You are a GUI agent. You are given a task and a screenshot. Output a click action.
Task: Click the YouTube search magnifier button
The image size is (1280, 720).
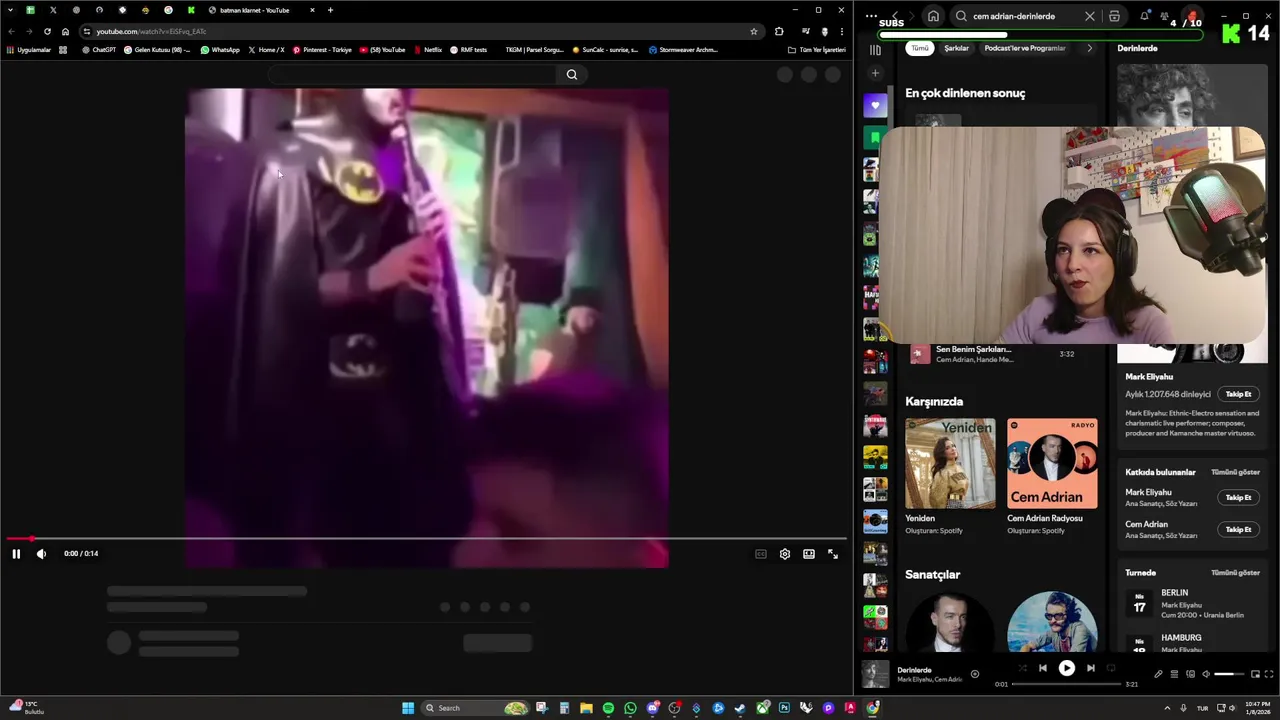coord(572,74)
